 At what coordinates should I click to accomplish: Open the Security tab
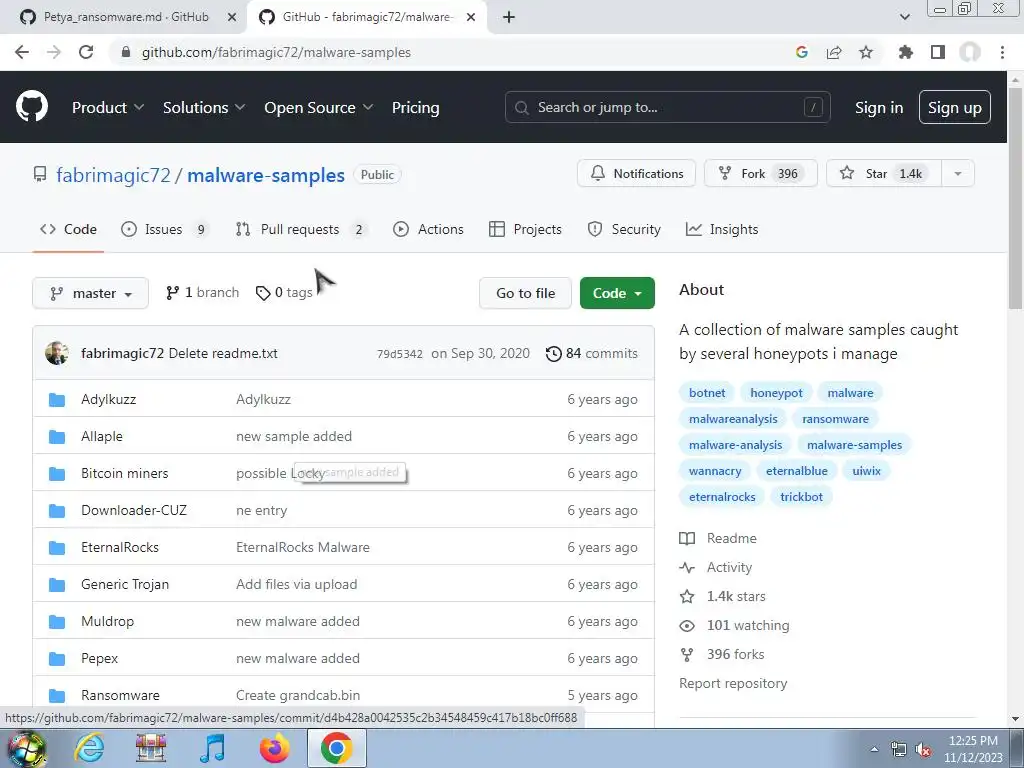click(x=624, y=229)
